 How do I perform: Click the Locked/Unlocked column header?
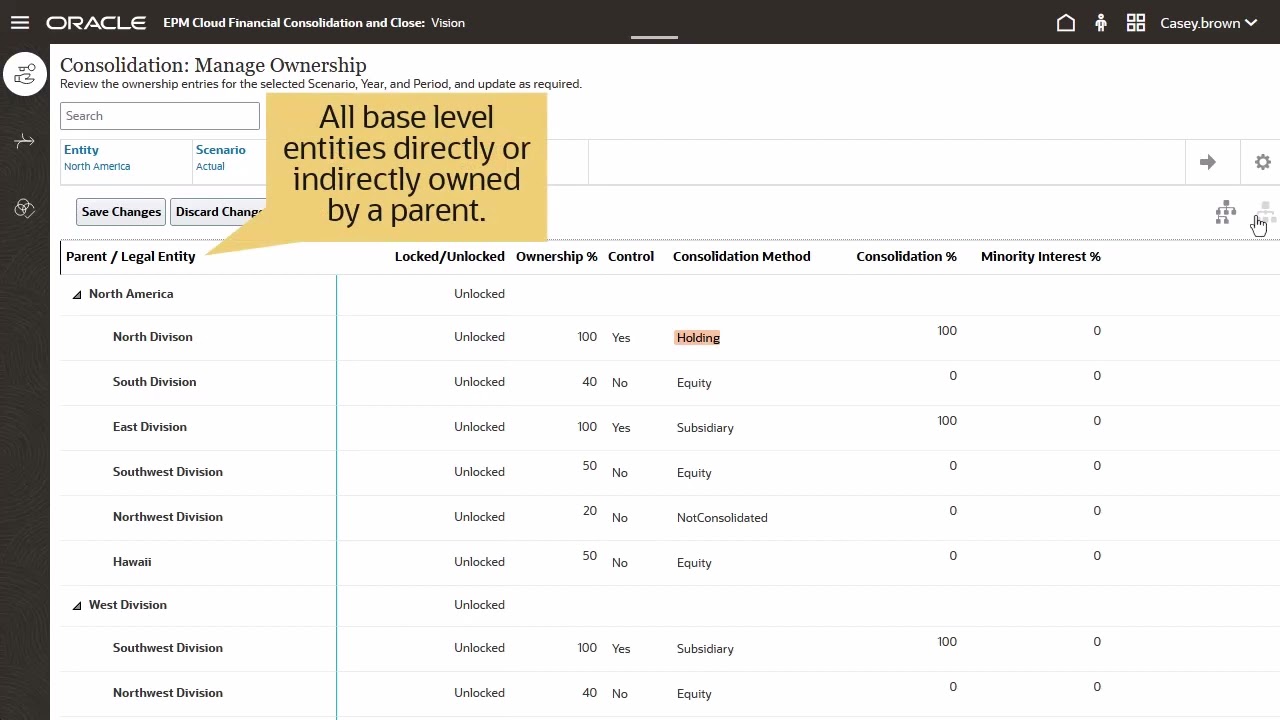pyautogui.click(x=449, y=256)
